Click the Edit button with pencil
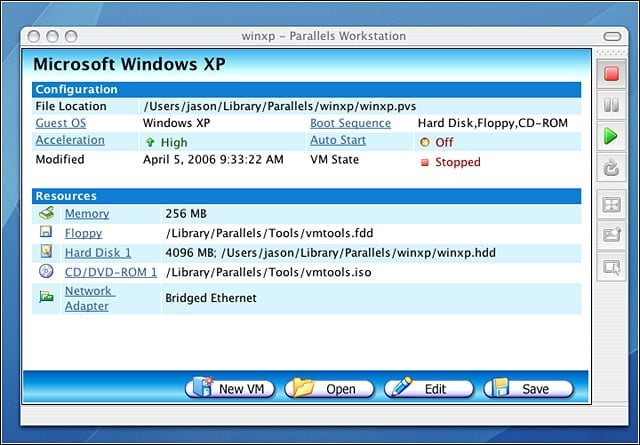Image resolution: width=640 pixels, height=445 pixels. tap(429, 388)
